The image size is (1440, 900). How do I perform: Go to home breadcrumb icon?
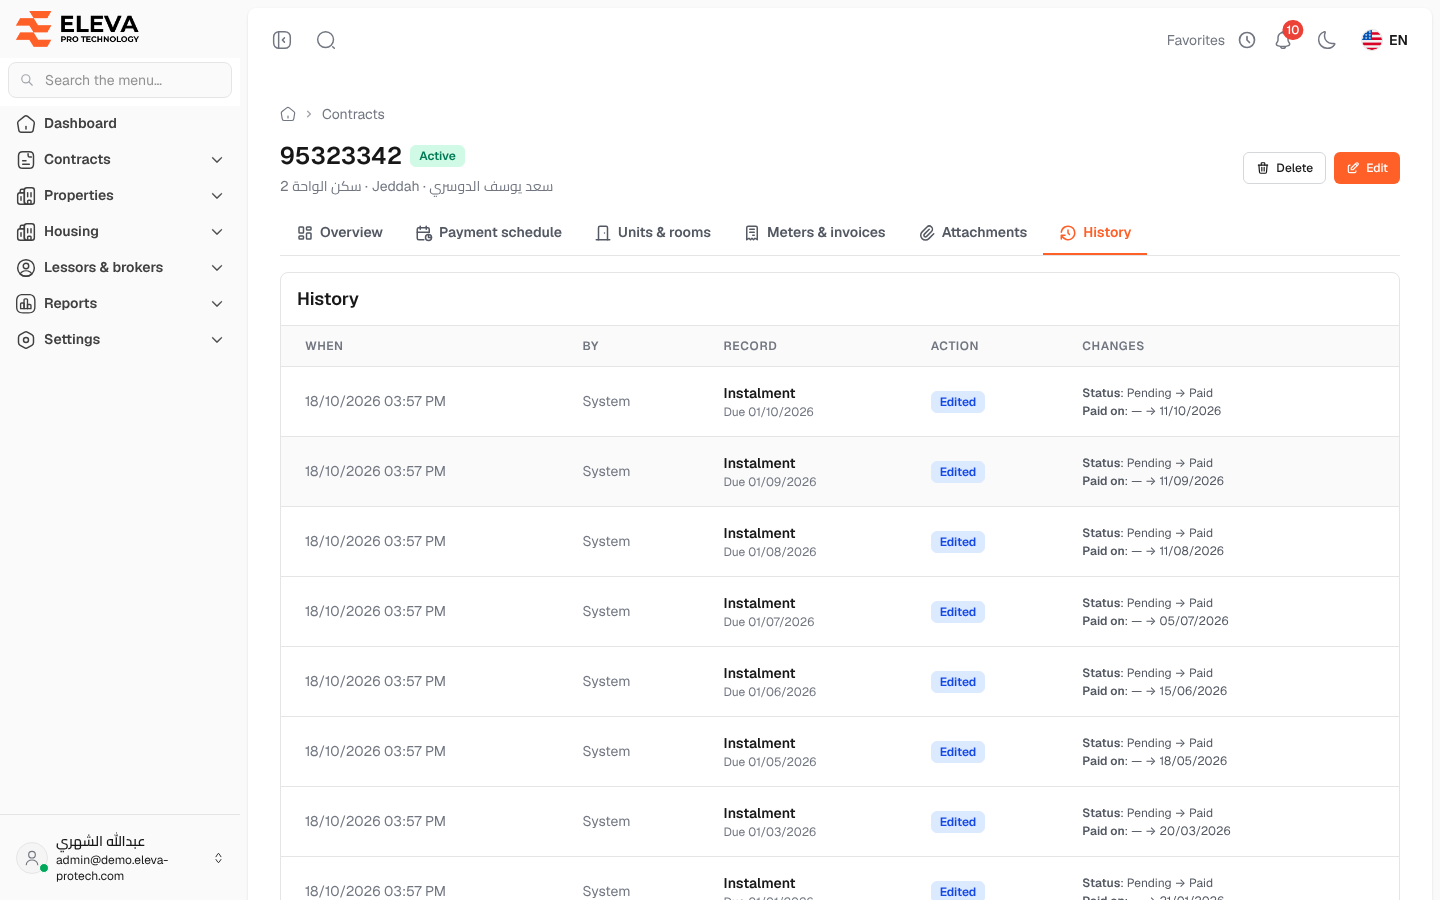click(288, 114)
